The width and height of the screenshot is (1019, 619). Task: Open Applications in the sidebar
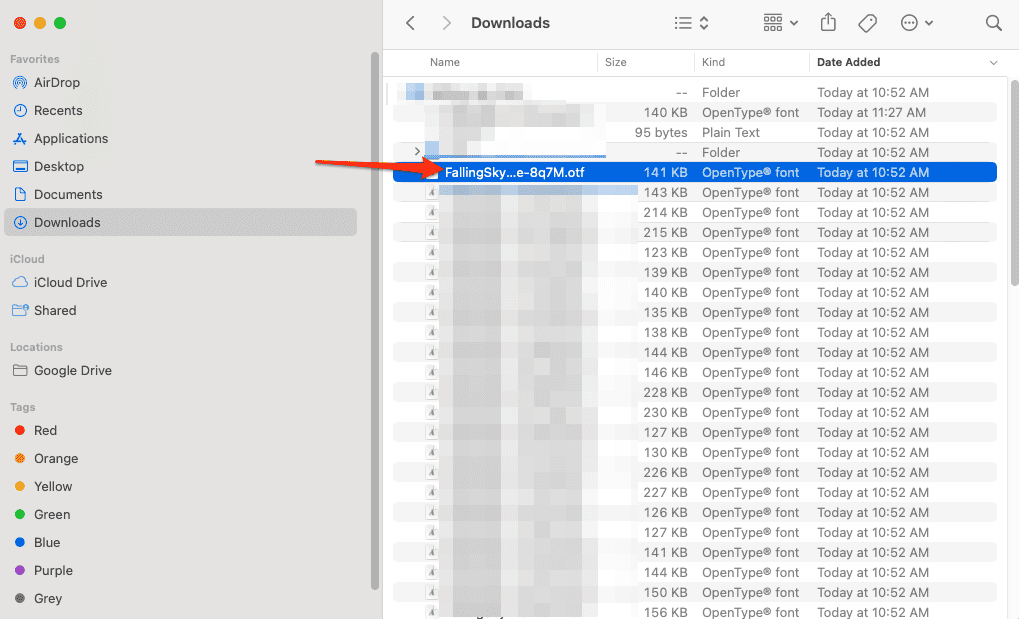pyautogui.click(x=70, y=139)
